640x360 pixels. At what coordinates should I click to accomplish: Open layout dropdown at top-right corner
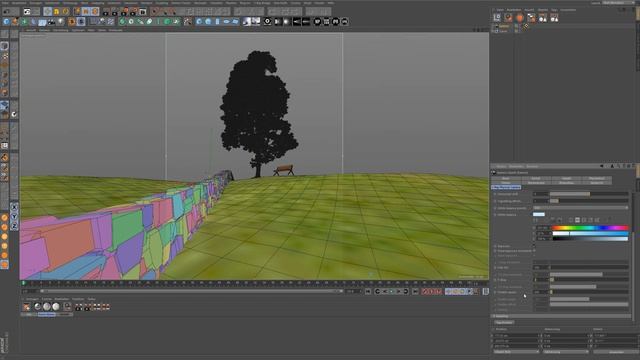(618, 3)
